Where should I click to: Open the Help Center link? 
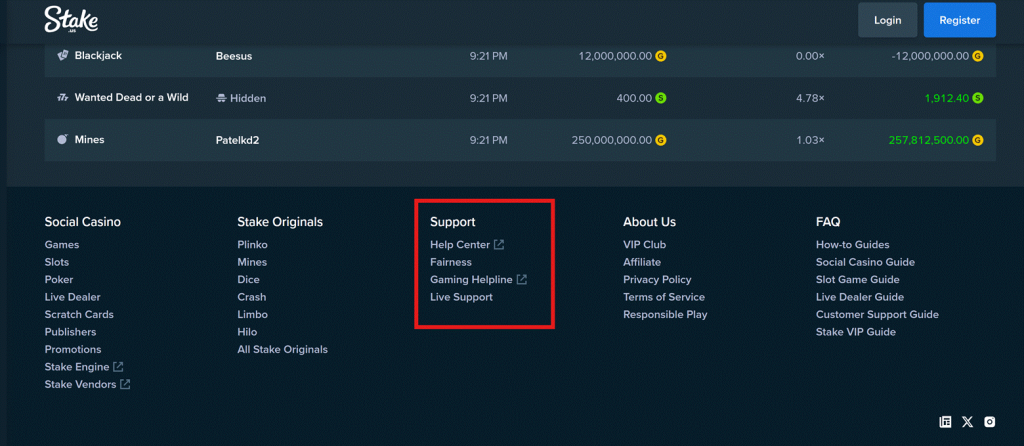coord(460,245)
